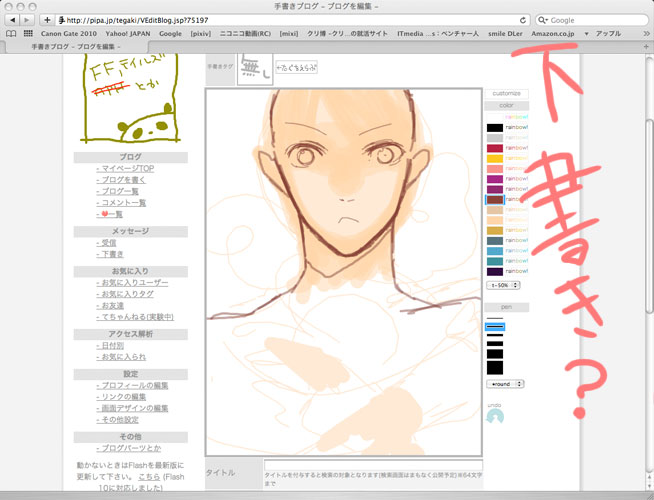Reload the page with the refresh icon

(523, 20)
